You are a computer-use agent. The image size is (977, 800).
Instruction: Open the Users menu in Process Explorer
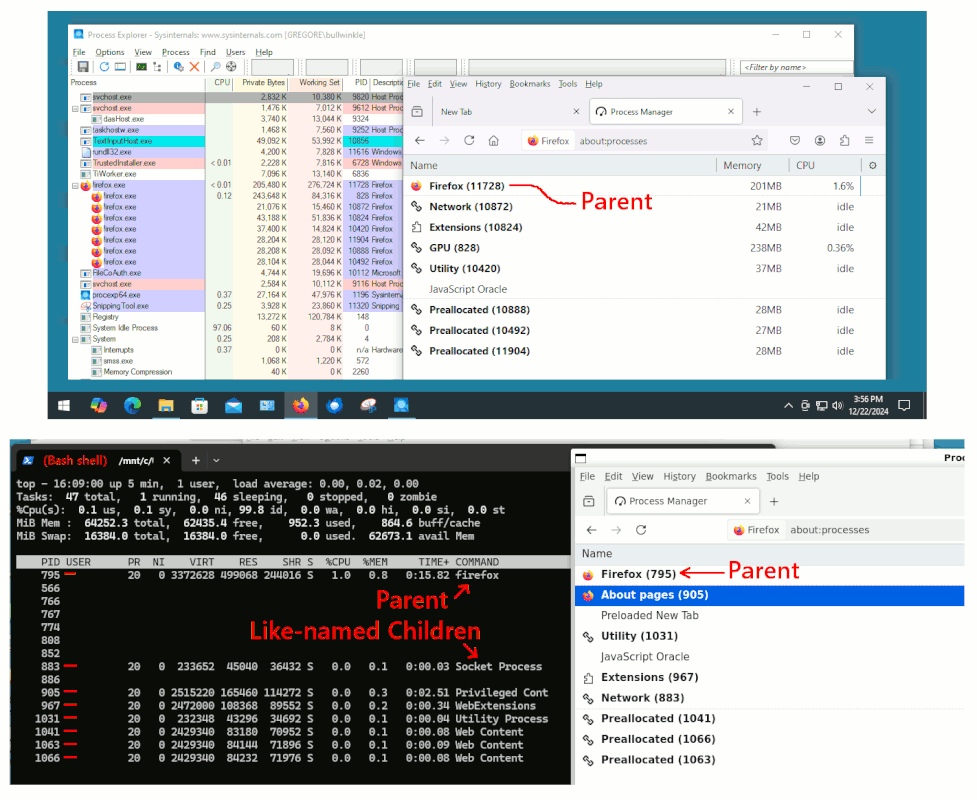[x=236, y=52]
